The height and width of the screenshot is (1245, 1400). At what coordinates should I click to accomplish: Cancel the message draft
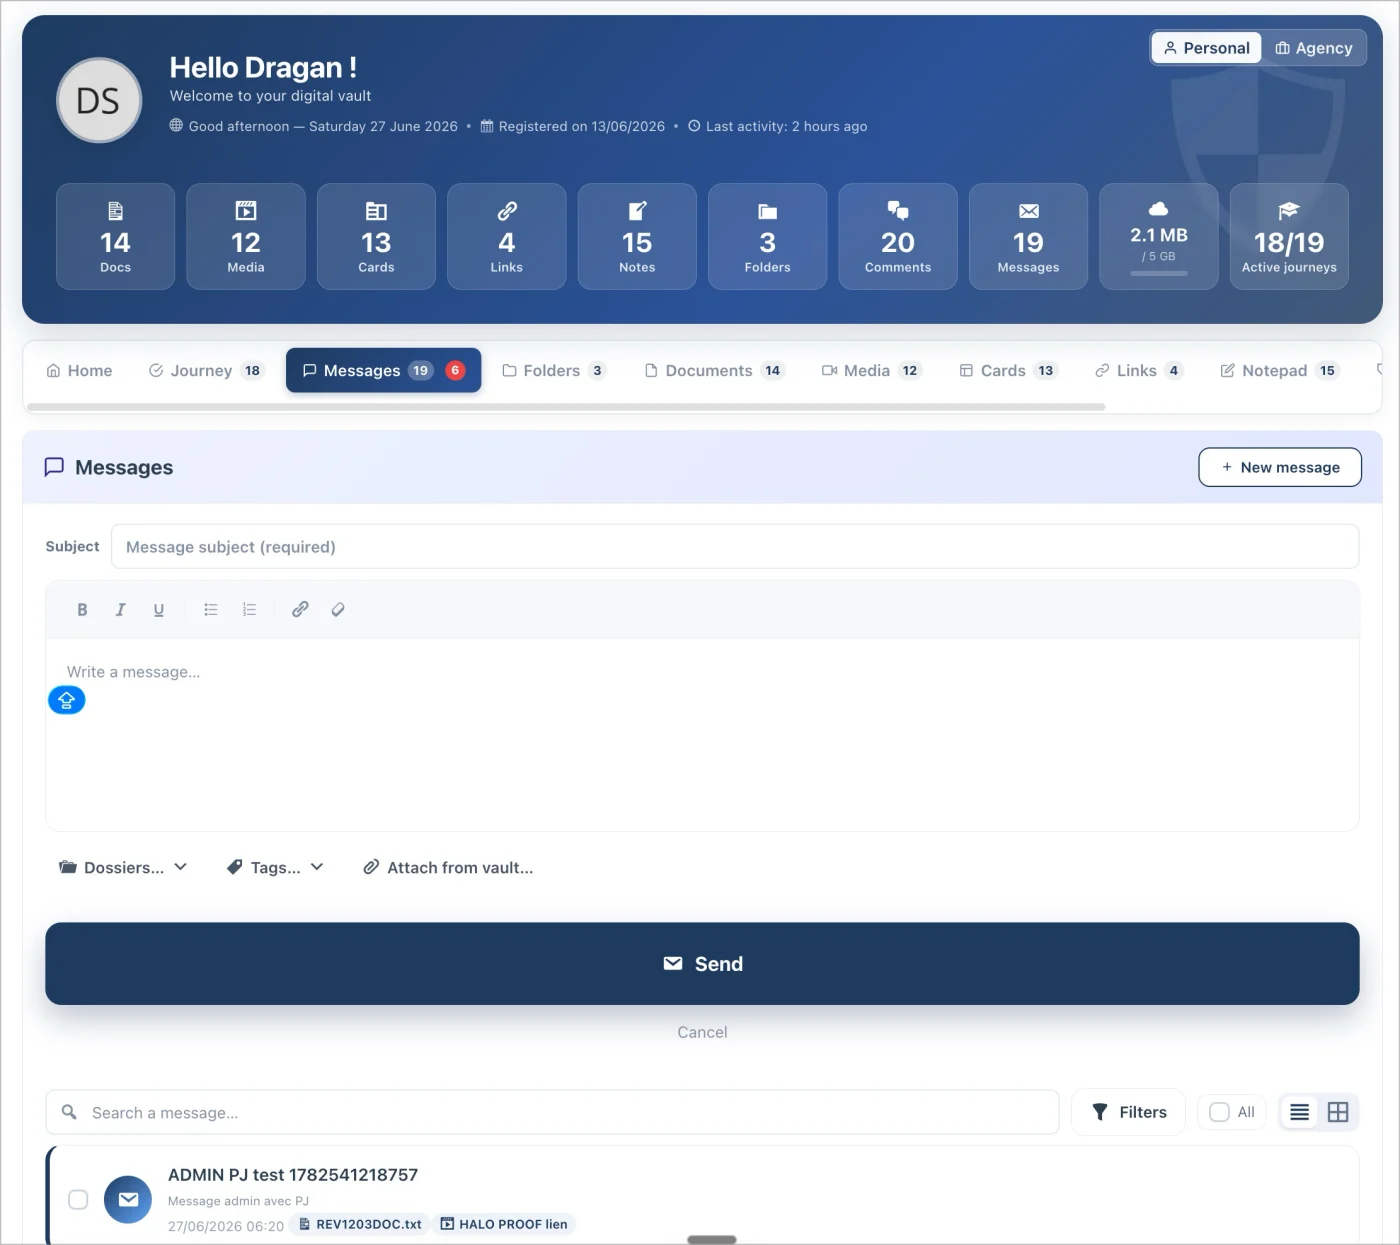click(x=702, y=1032)
